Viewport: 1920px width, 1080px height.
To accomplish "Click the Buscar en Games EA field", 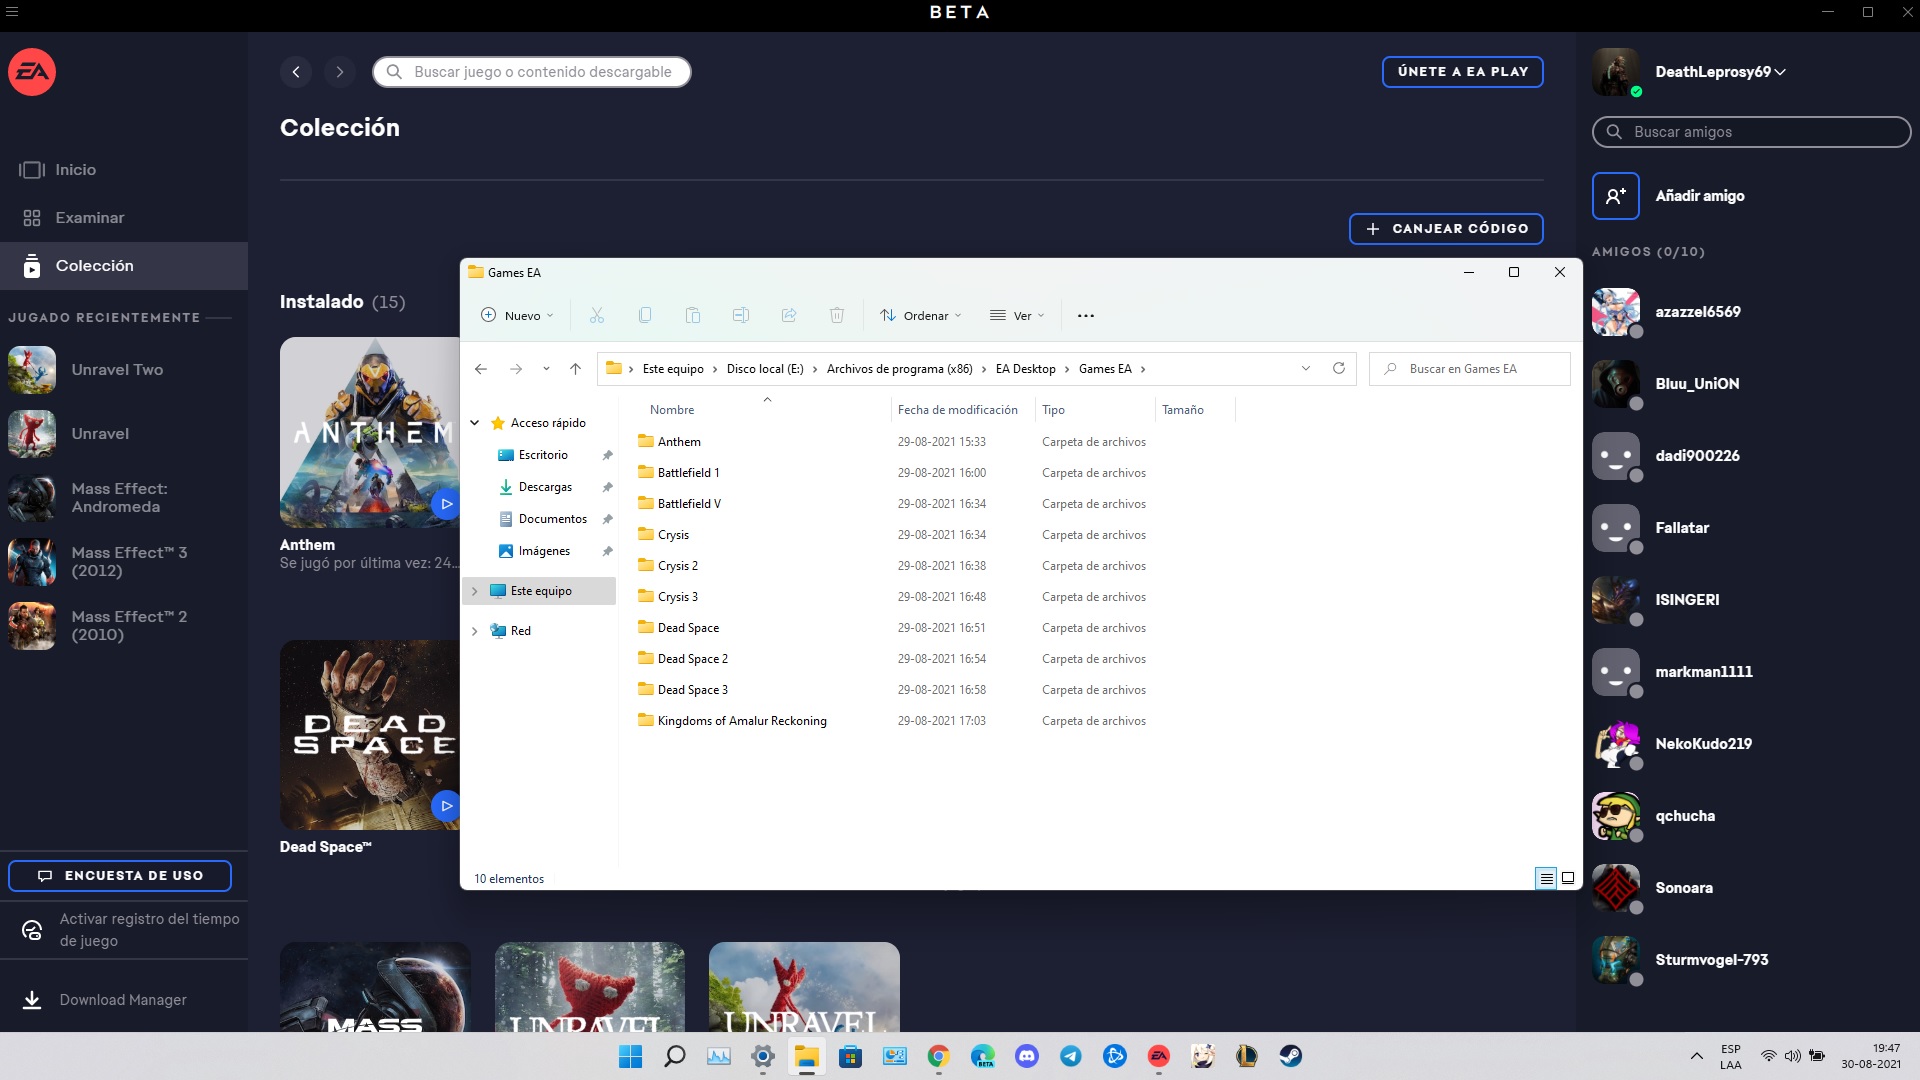I will [1469, 369].
